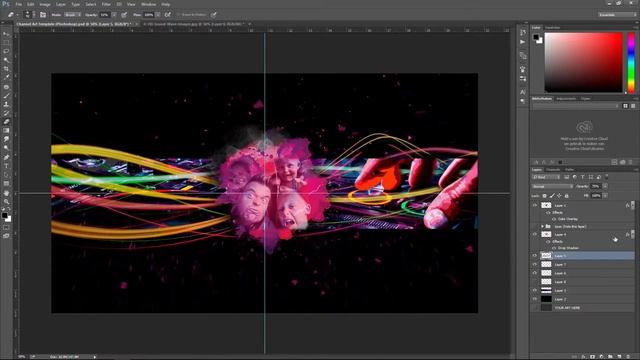Select the Rectangular Marquee tool
640x360 pixels.
point(6,42)
